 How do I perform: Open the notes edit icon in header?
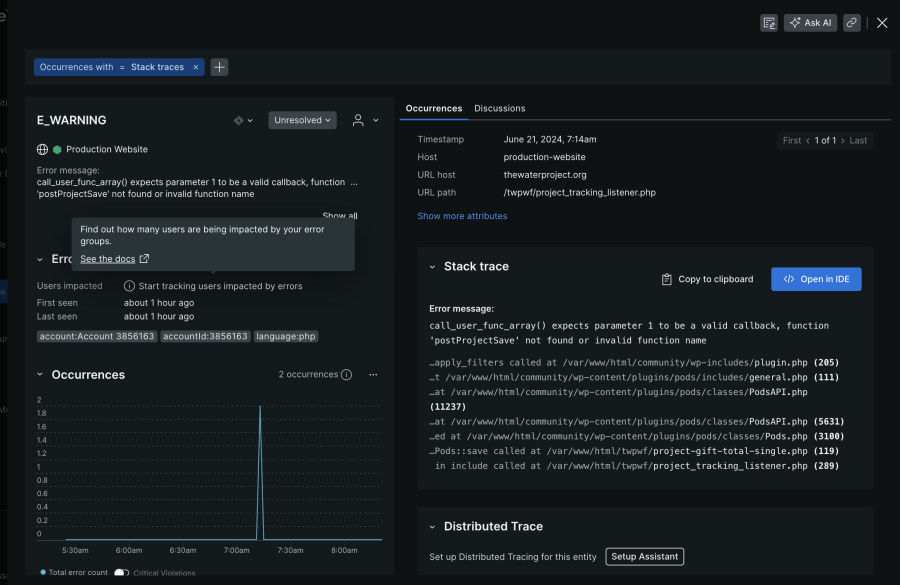pyautogui.click(x=769, y=22)
